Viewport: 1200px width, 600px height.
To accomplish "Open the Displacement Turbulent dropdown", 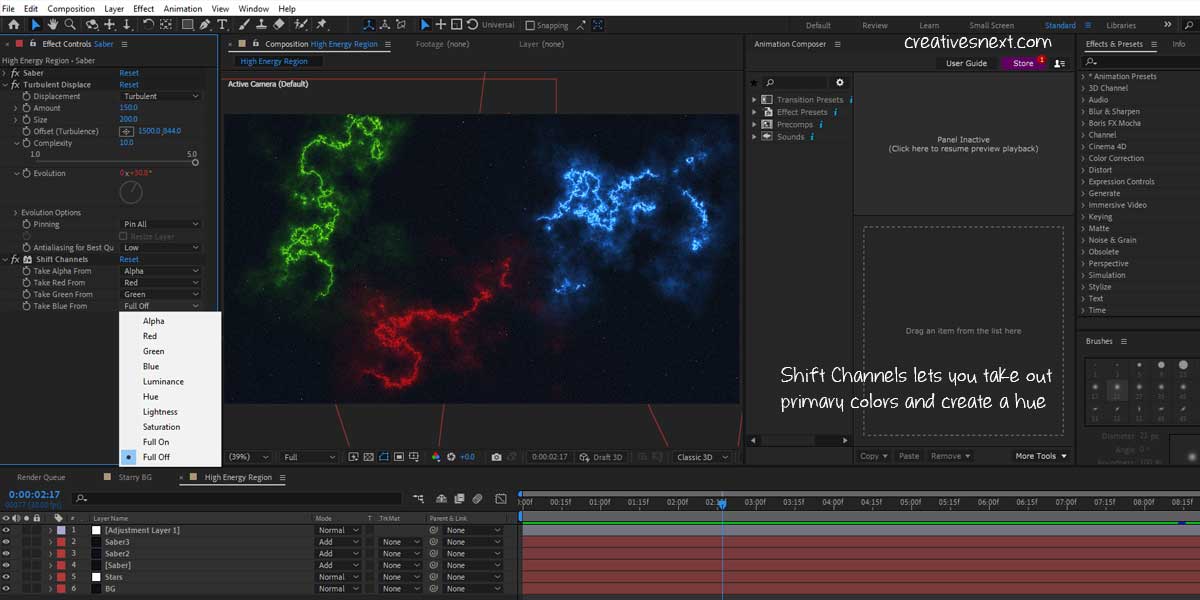I will coord(159,96).
